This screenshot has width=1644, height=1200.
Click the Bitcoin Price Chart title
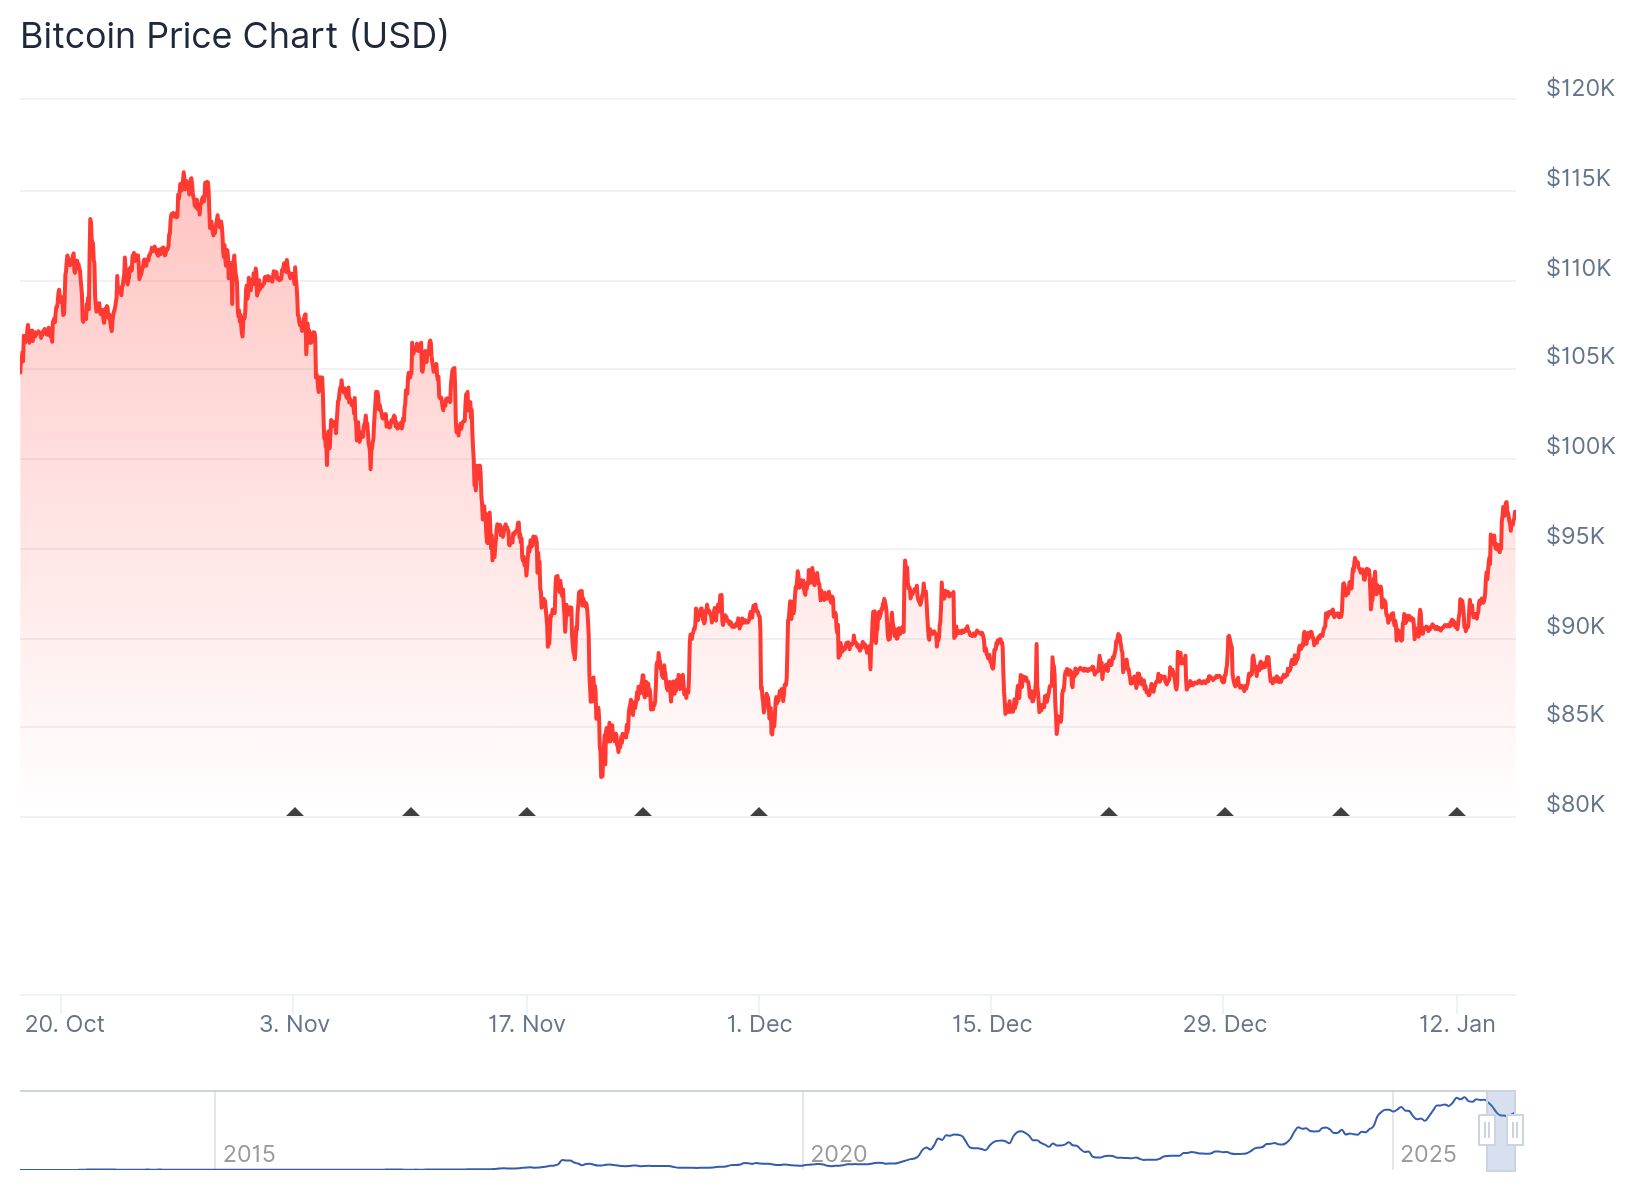point(234,35)
